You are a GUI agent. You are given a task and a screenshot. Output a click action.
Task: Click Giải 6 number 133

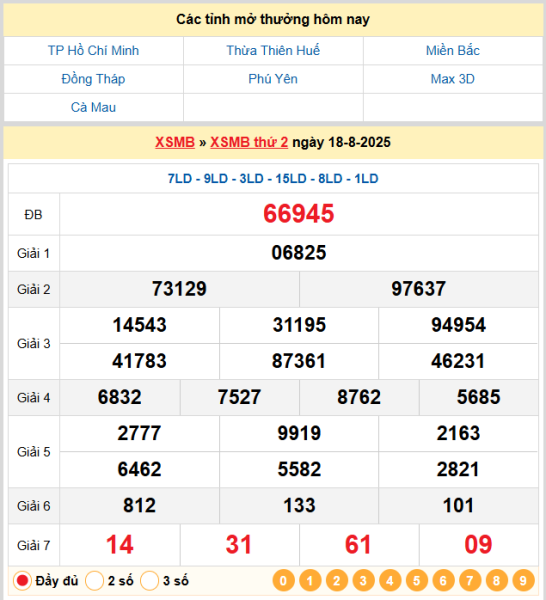(299, 505)
